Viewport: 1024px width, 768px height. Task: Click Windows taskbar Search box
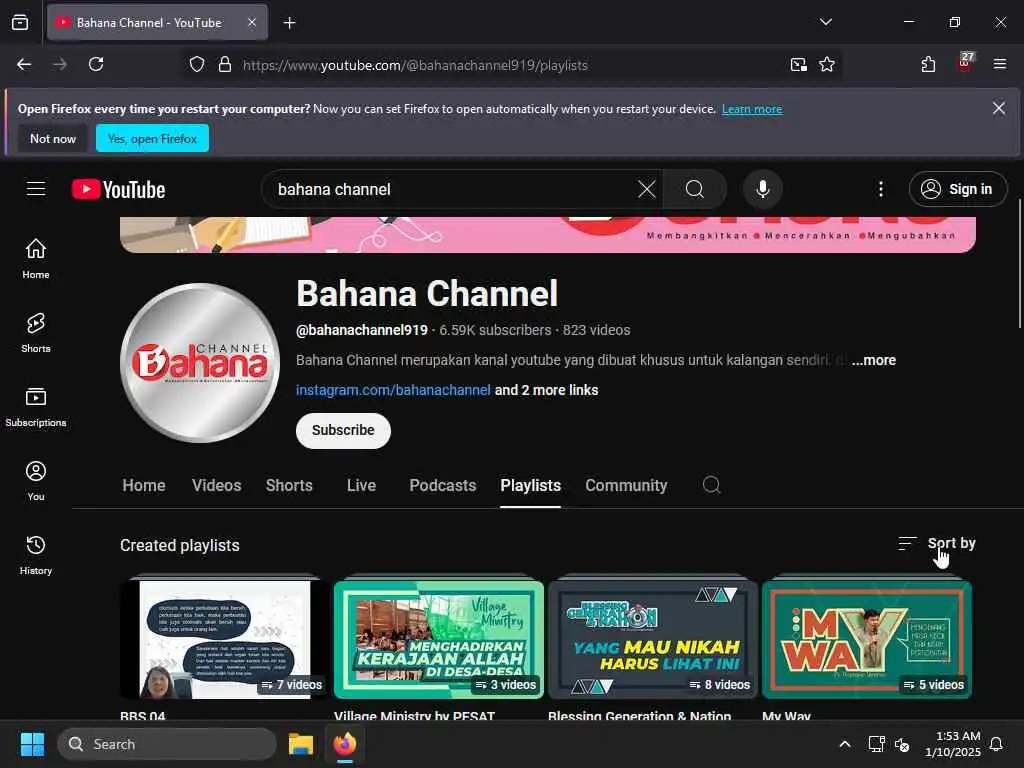point(167,744)
